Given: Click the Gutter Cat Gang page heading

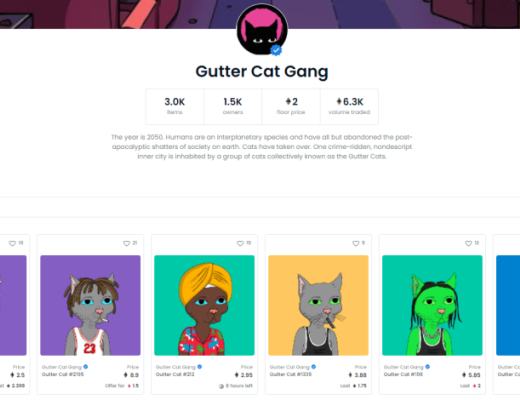Looking at the screenshot, I should [x=262, y=72].
